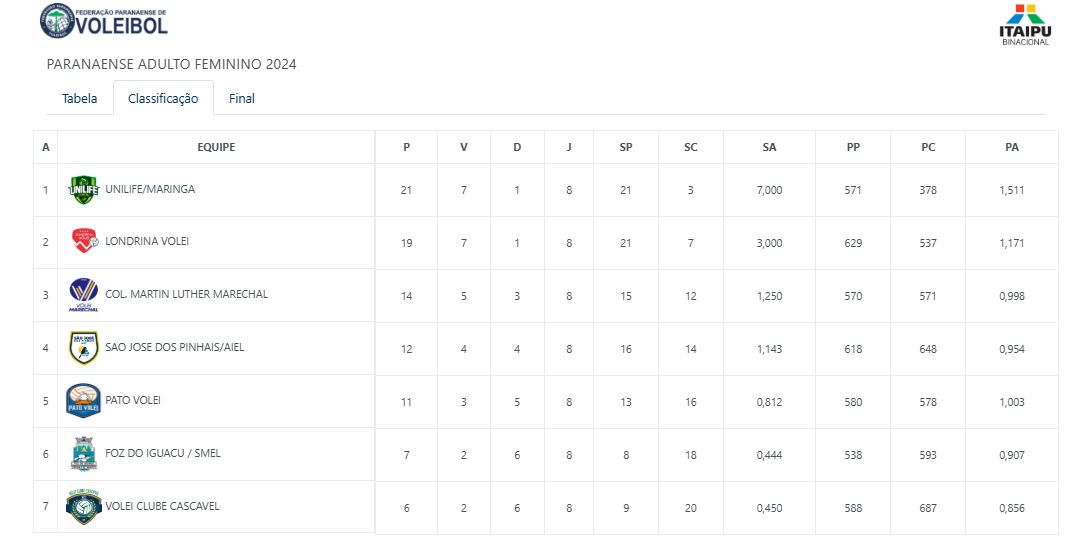Click the Itaipu Binacional sponsor logo
Viewport: 1081px width, 545px height.
point(1025,25)
